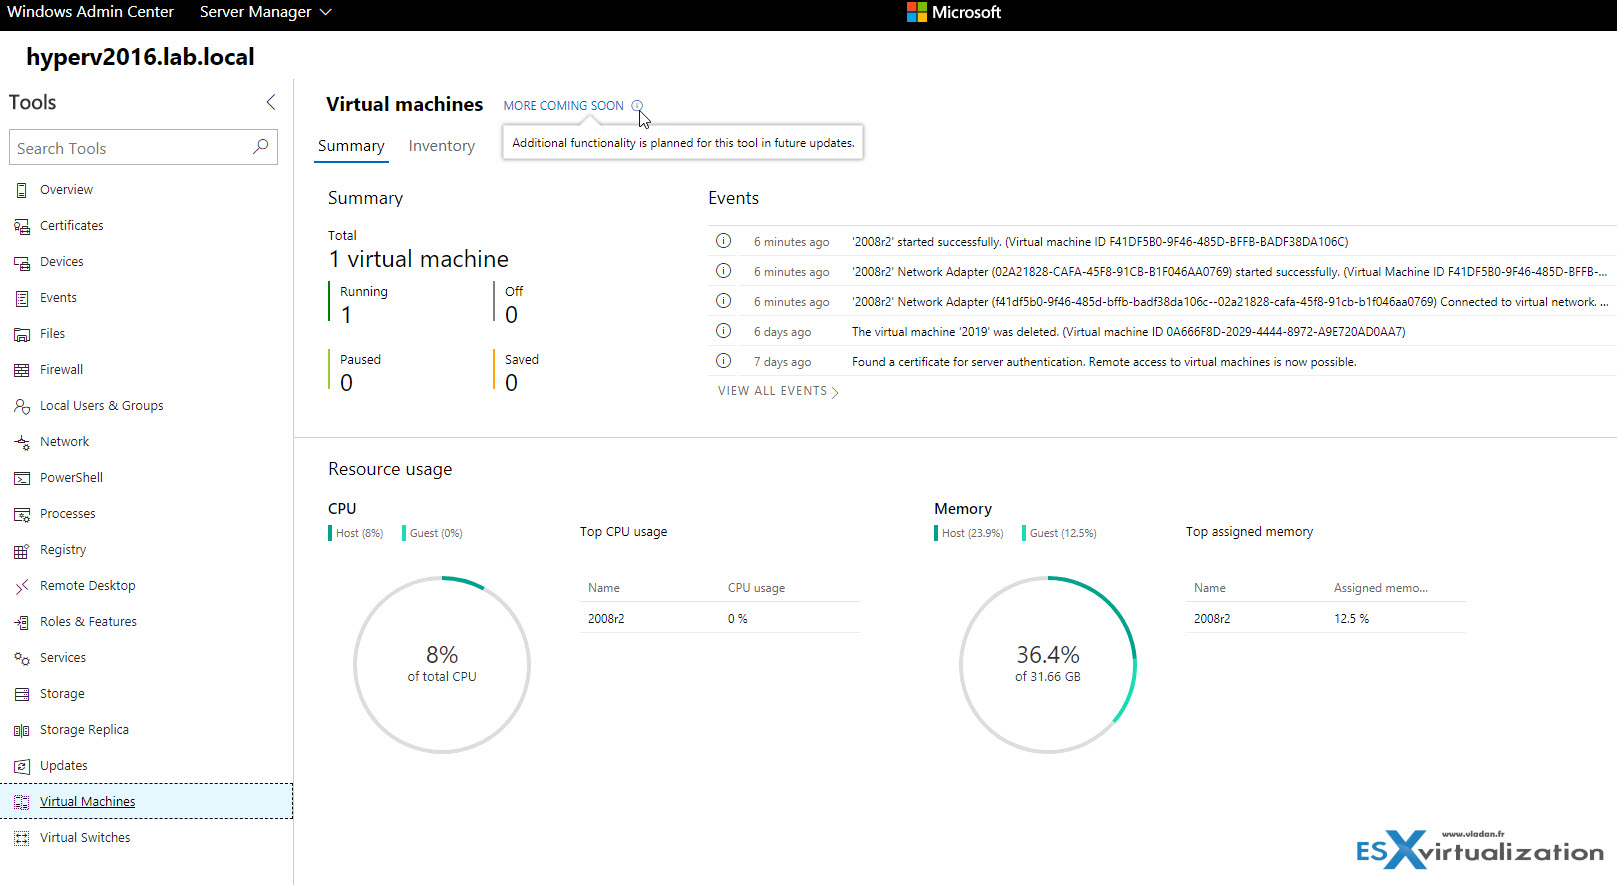Click the Virtual Switches icon
The image size is (1617, 885).
tap(21, 838)
